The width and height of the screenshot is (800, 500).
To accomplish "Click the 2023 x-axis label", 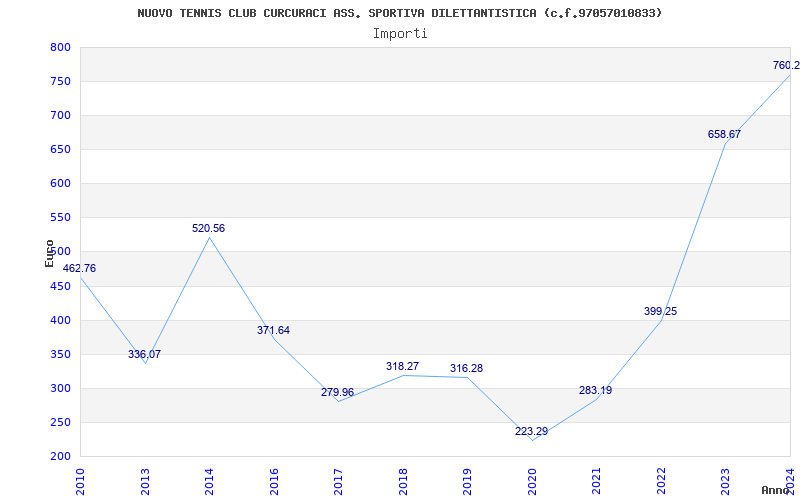I will [x=726, y=481].
